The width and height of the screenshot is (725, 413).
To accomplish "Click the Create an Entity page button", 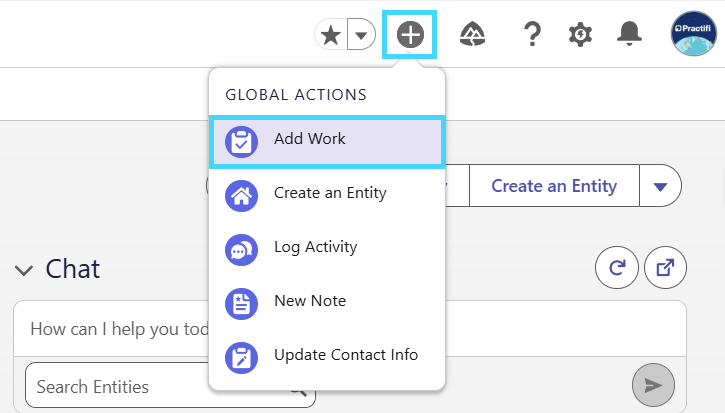I will click(554, 186).
